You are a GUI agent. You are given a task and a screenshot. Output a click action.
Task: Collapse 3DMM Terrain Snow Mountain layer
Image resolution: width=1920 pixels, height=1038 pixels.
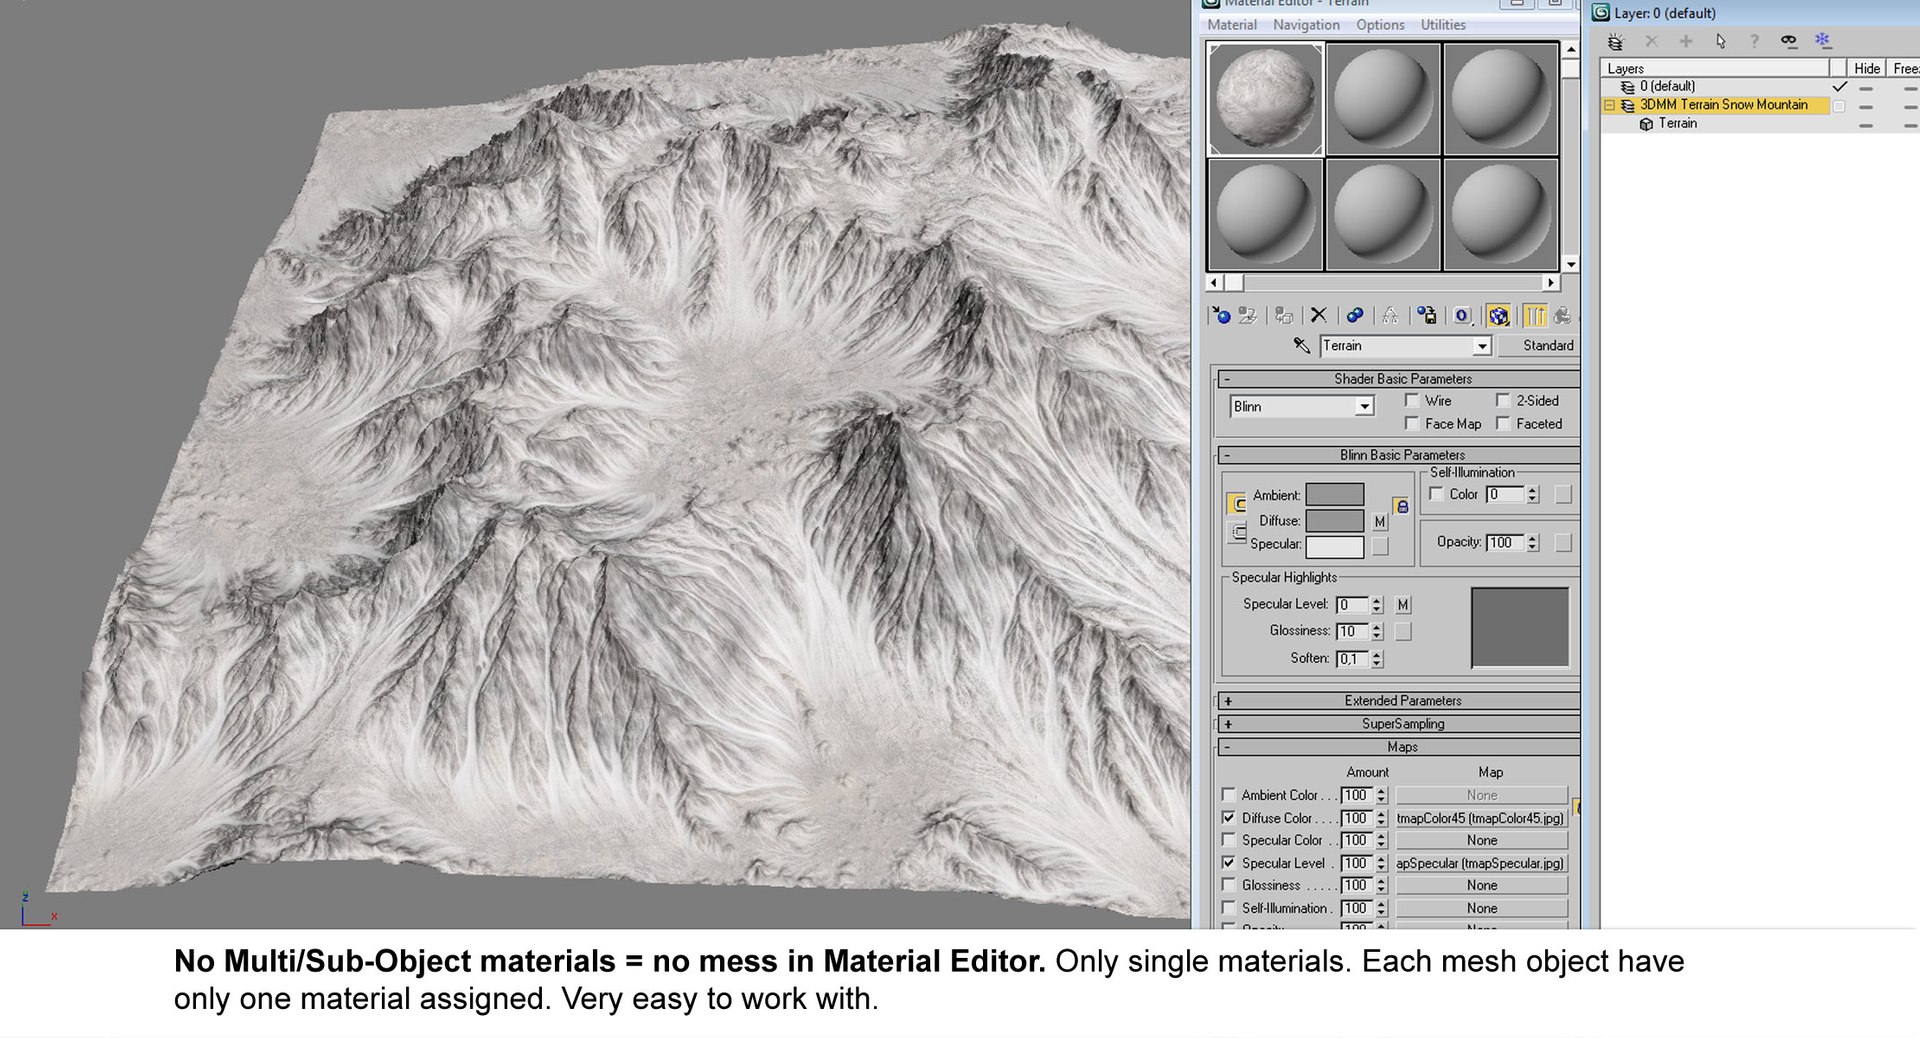1609,105
